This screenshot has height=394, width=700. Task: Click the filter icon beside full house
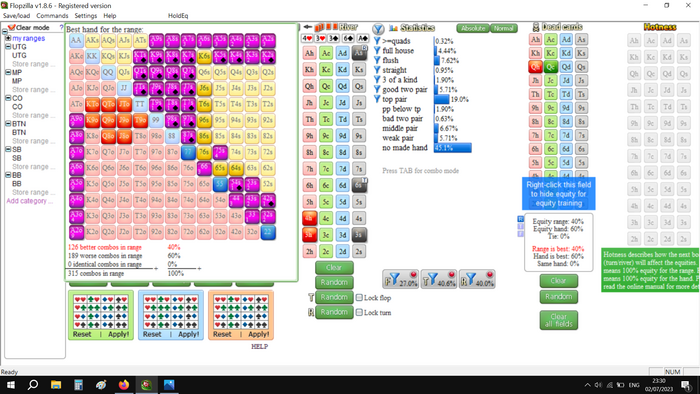click(377, 50)
